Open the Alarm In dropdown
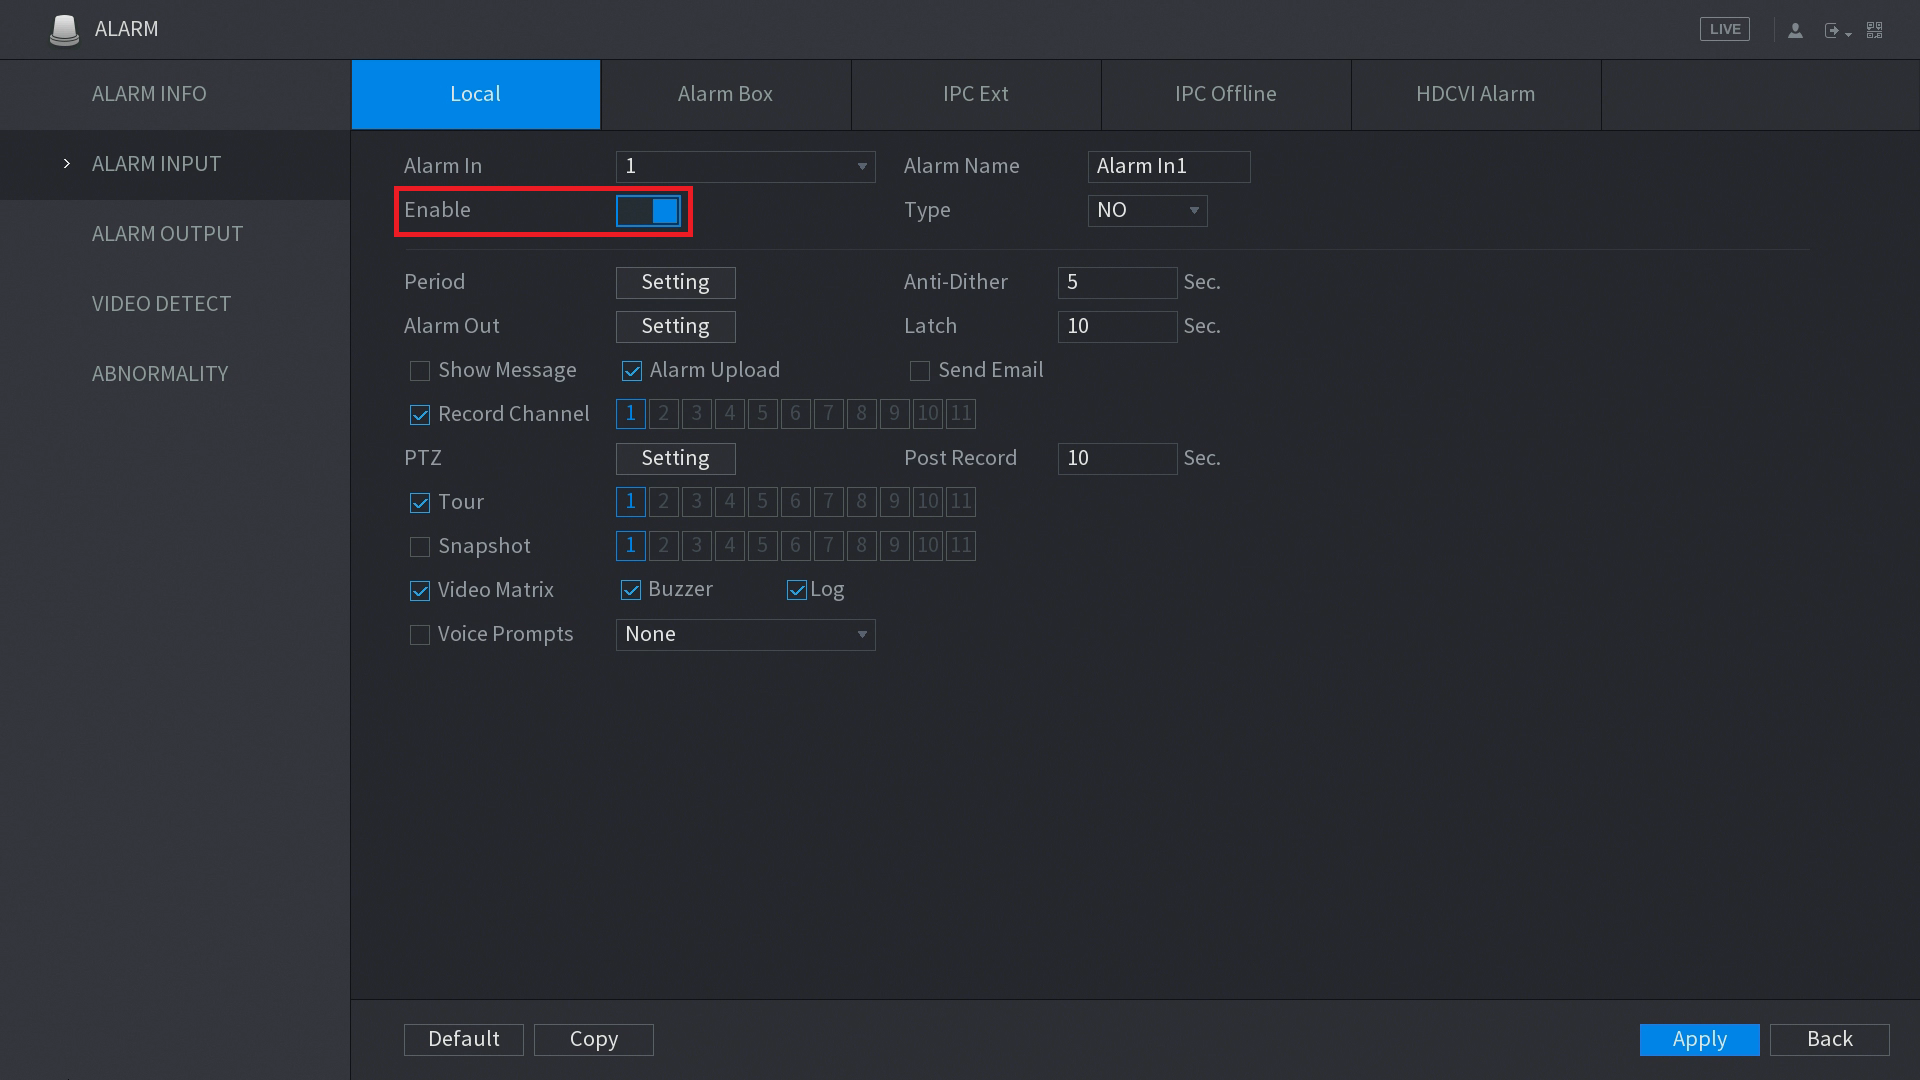Image resolution: width=1920 pixels, height=1080 pixels. tap(745, 167)
